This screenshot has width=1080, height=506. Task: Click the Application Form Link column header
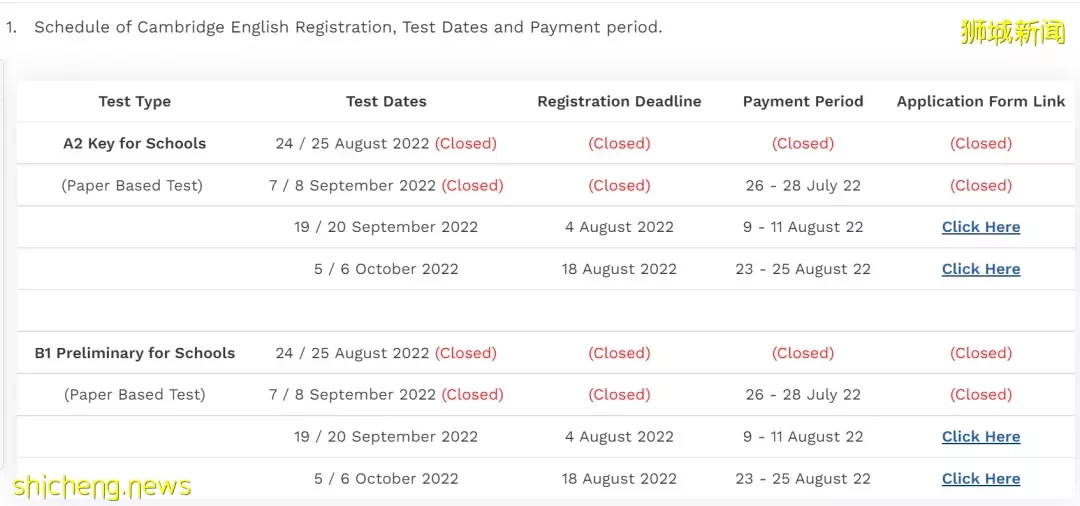pyautogui.click(x=981, y=101)
